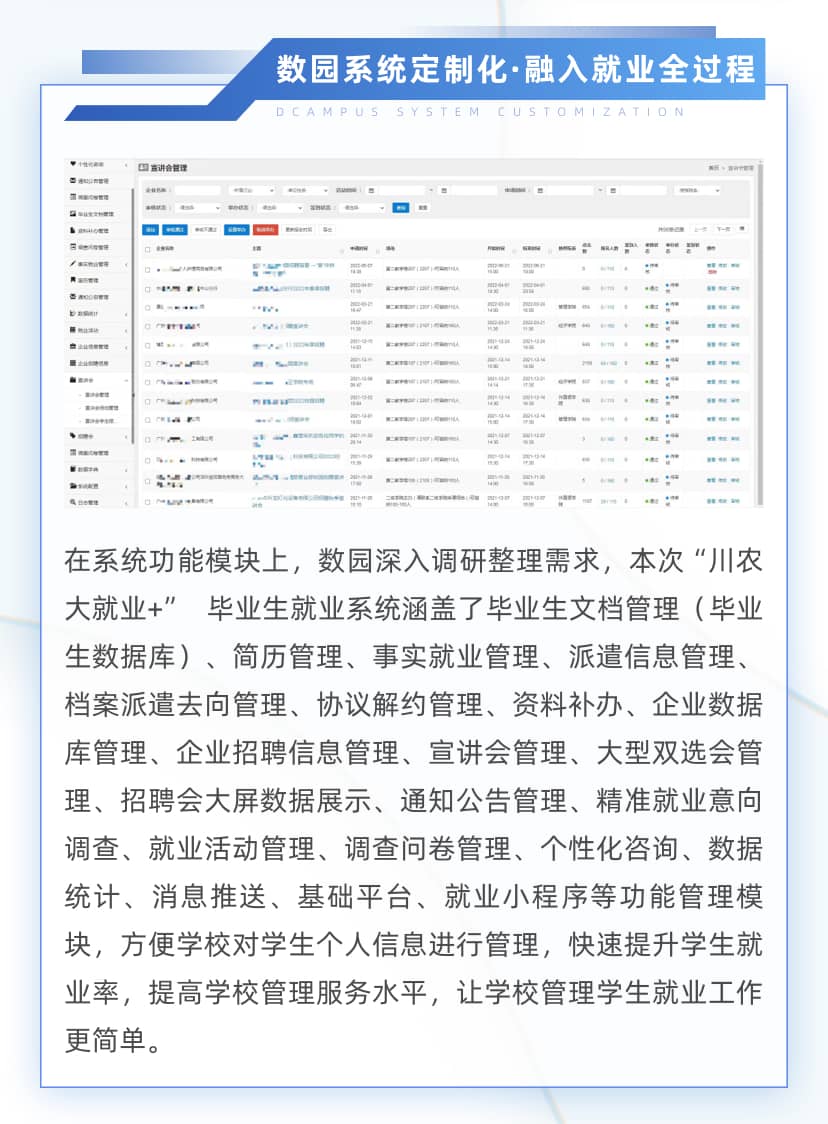The image size is (828, 1124).
Task: Click the company name input field
Action: coord(197,191)
